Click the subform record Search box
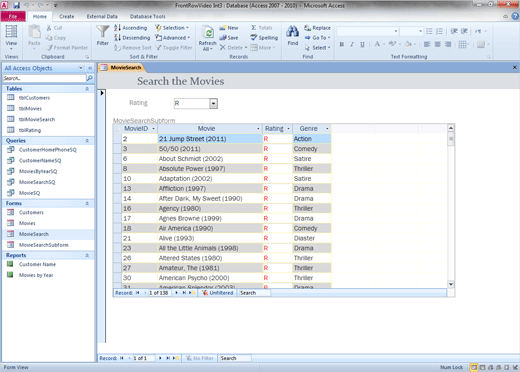The image size is (520, 372). (x=255, y=293)
